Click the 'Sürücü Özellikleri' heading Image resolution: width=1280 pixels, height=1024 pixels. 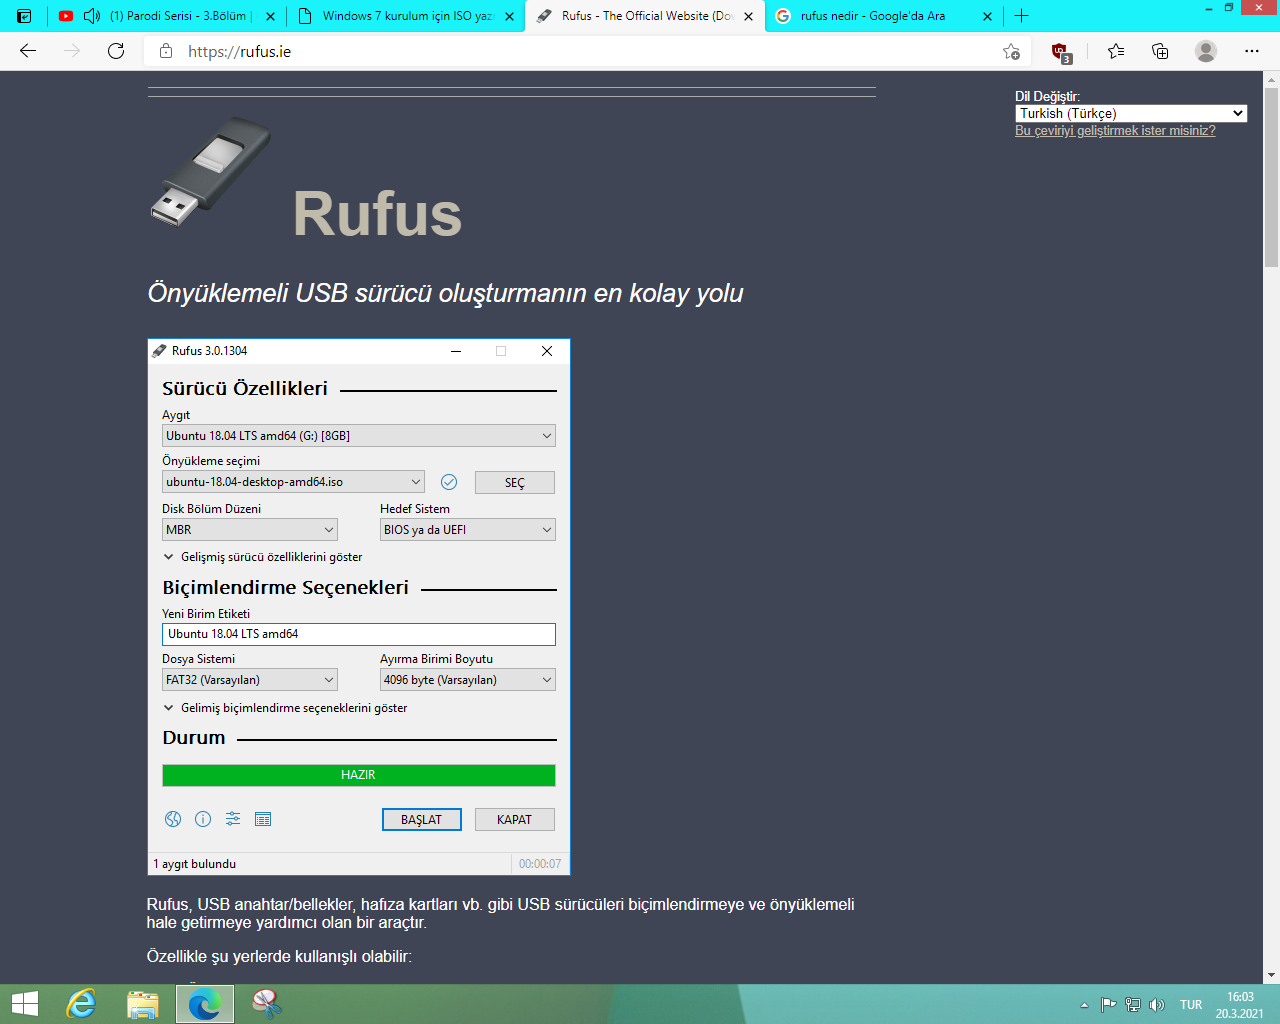click(245, 388)
